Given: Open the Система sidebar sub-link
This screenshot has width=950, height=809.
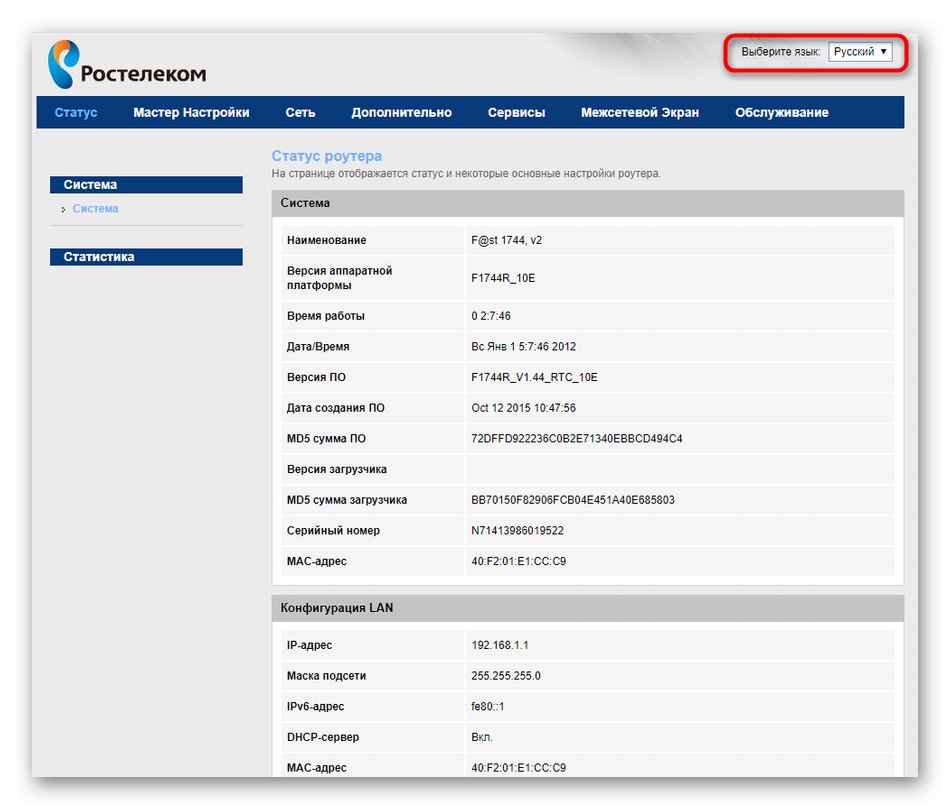Looking at the screenshot, I should [x=95, y=208].
